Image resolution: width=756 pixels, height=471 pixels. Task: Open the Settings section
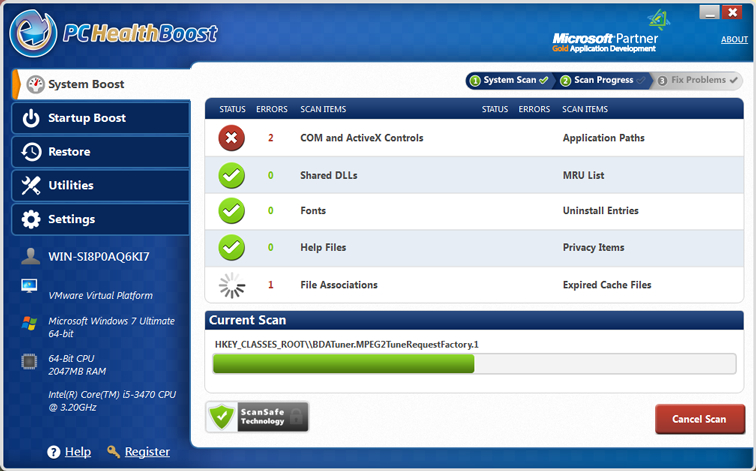(x=100, y=219)
